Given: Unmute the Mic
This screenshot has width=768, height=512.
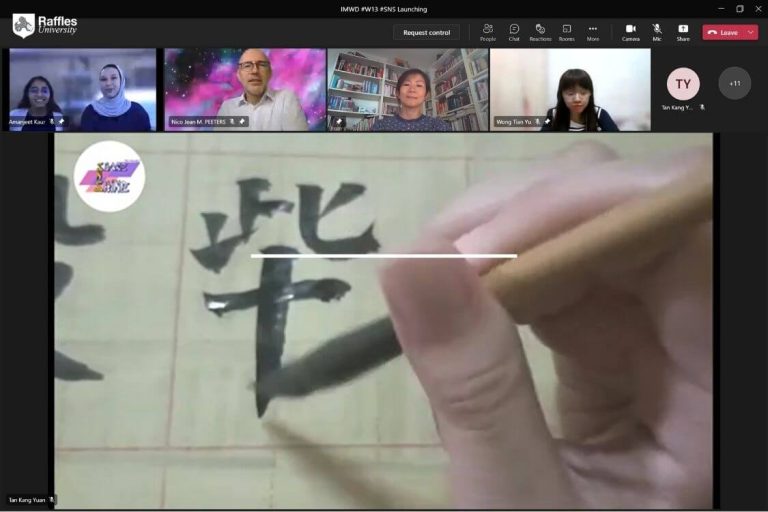Looking at the screenshot, I should (657, 31).
